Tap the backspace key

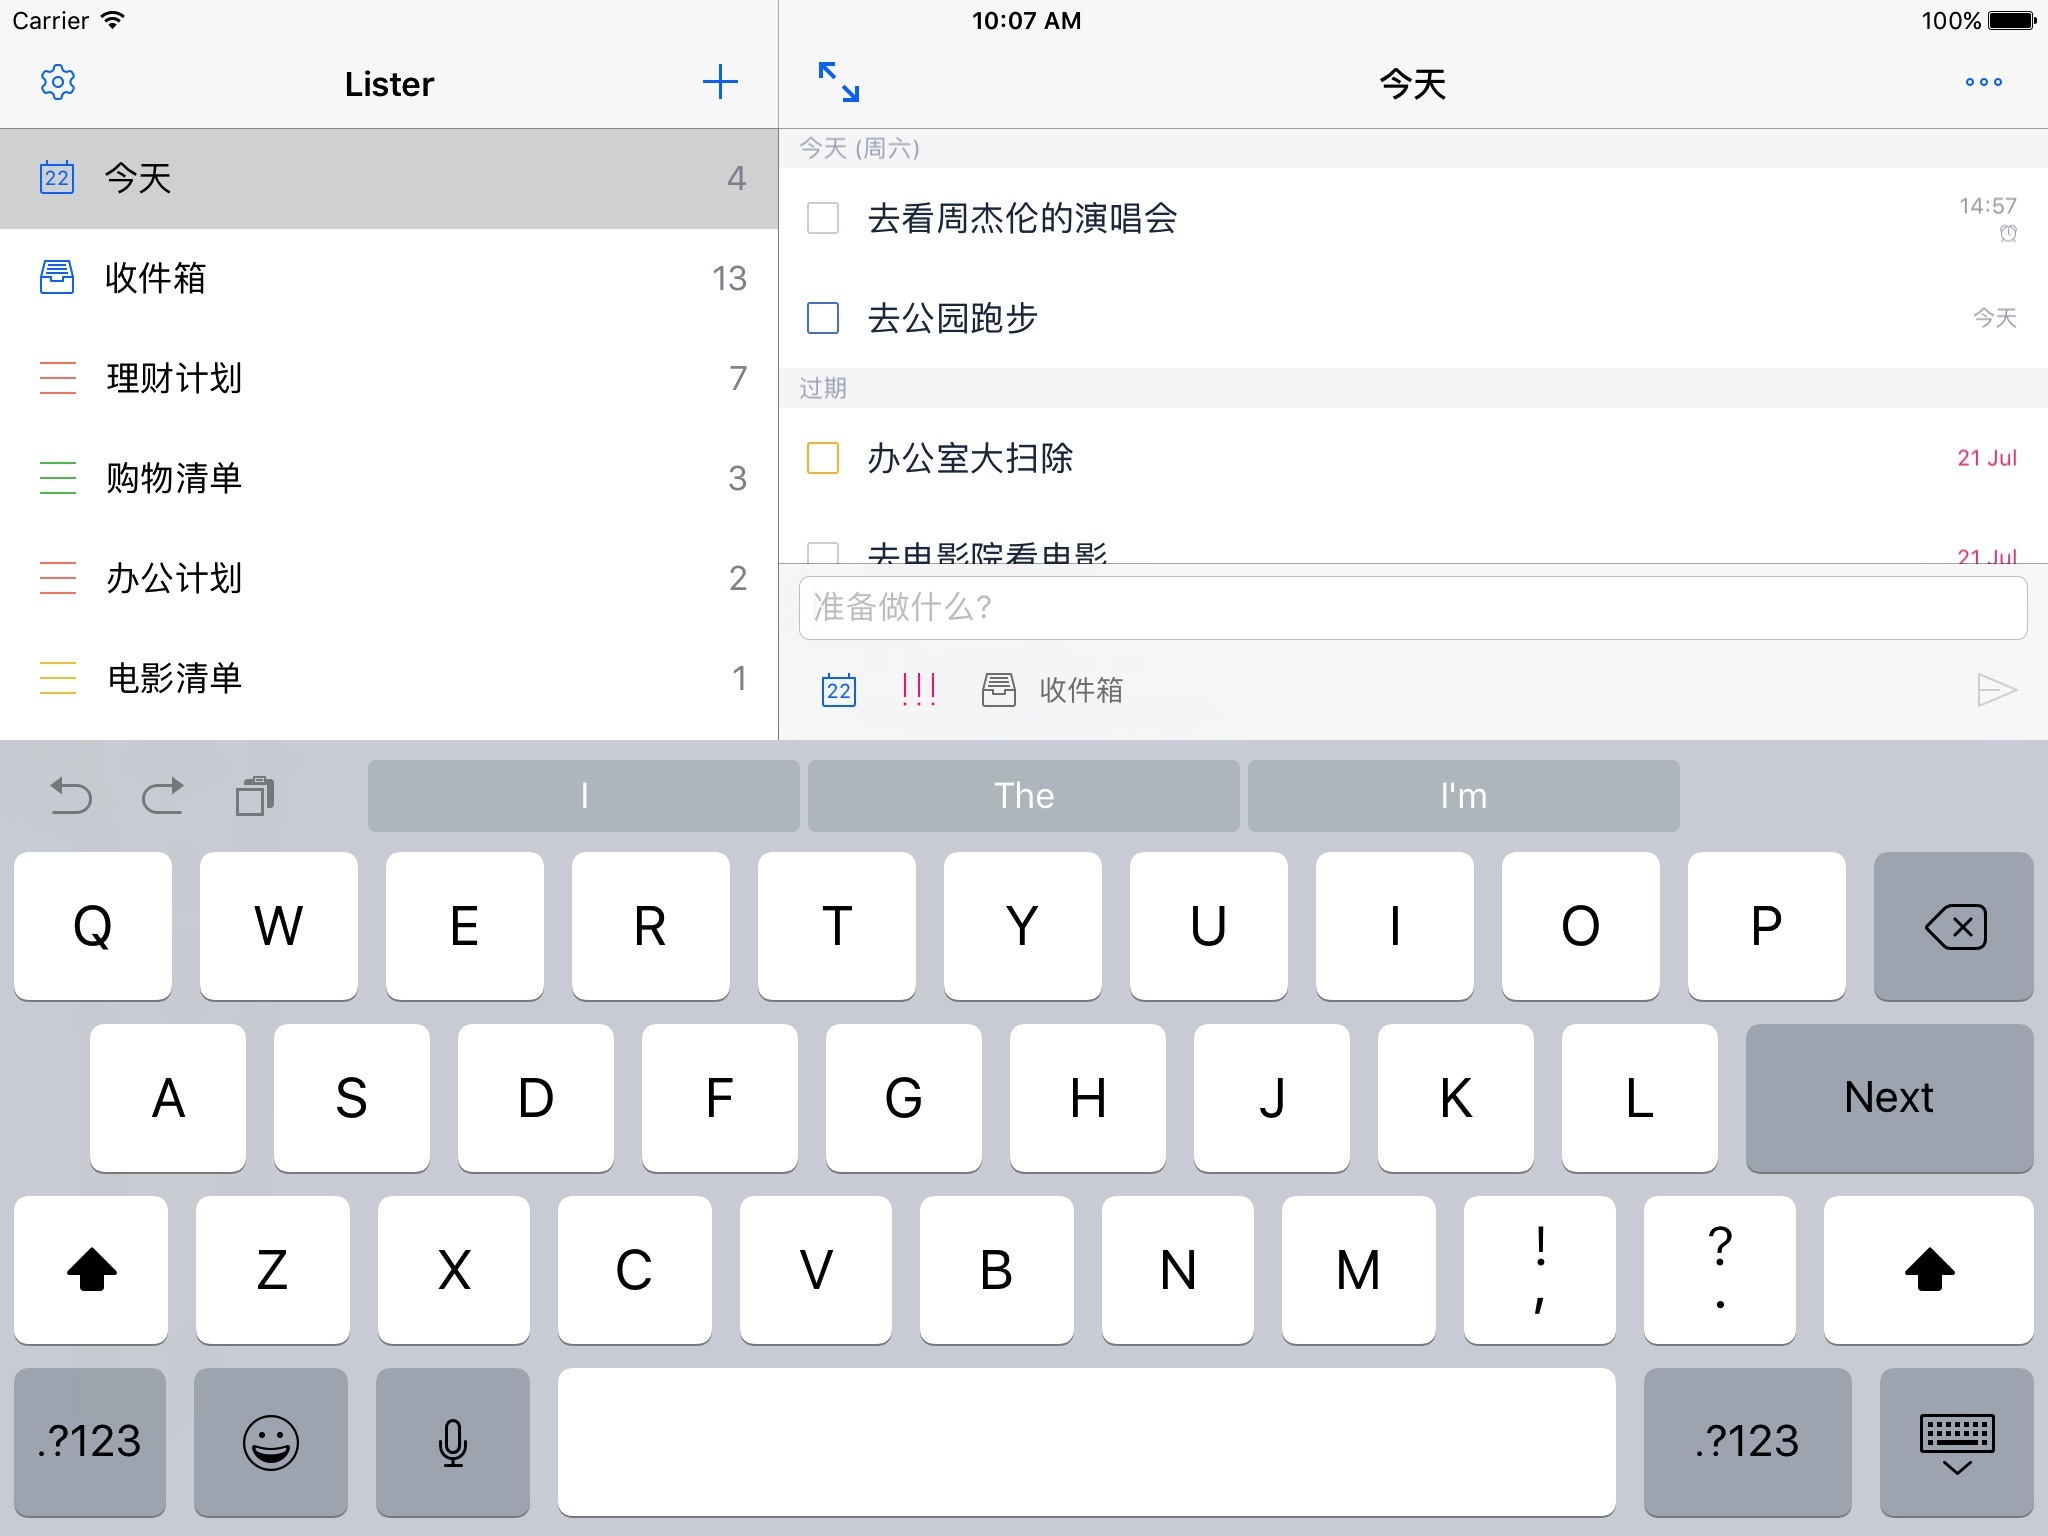coord(1954,926)
